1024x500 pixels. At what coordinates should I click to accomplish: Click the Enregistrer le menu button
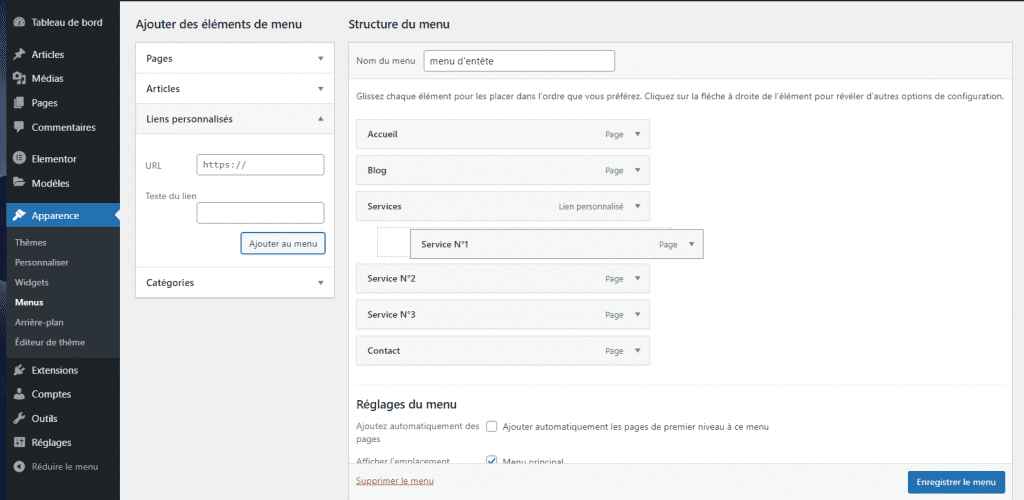956,482
